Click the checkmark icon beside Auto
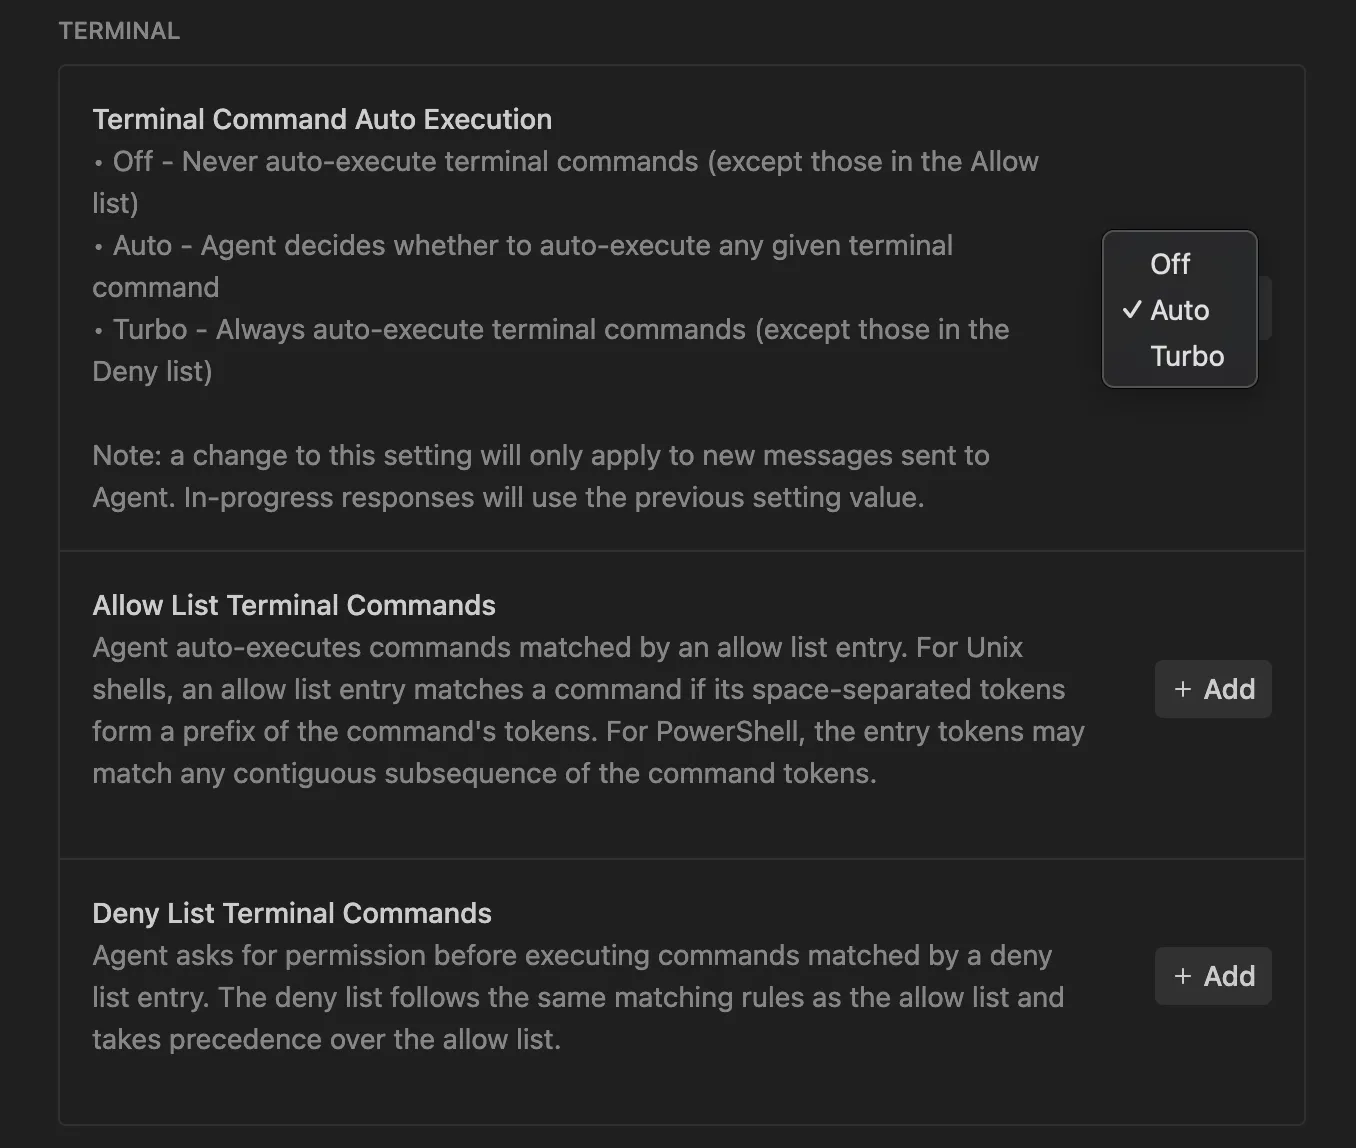This screenshot has width=1356, height=1148. pos(1132,310)
